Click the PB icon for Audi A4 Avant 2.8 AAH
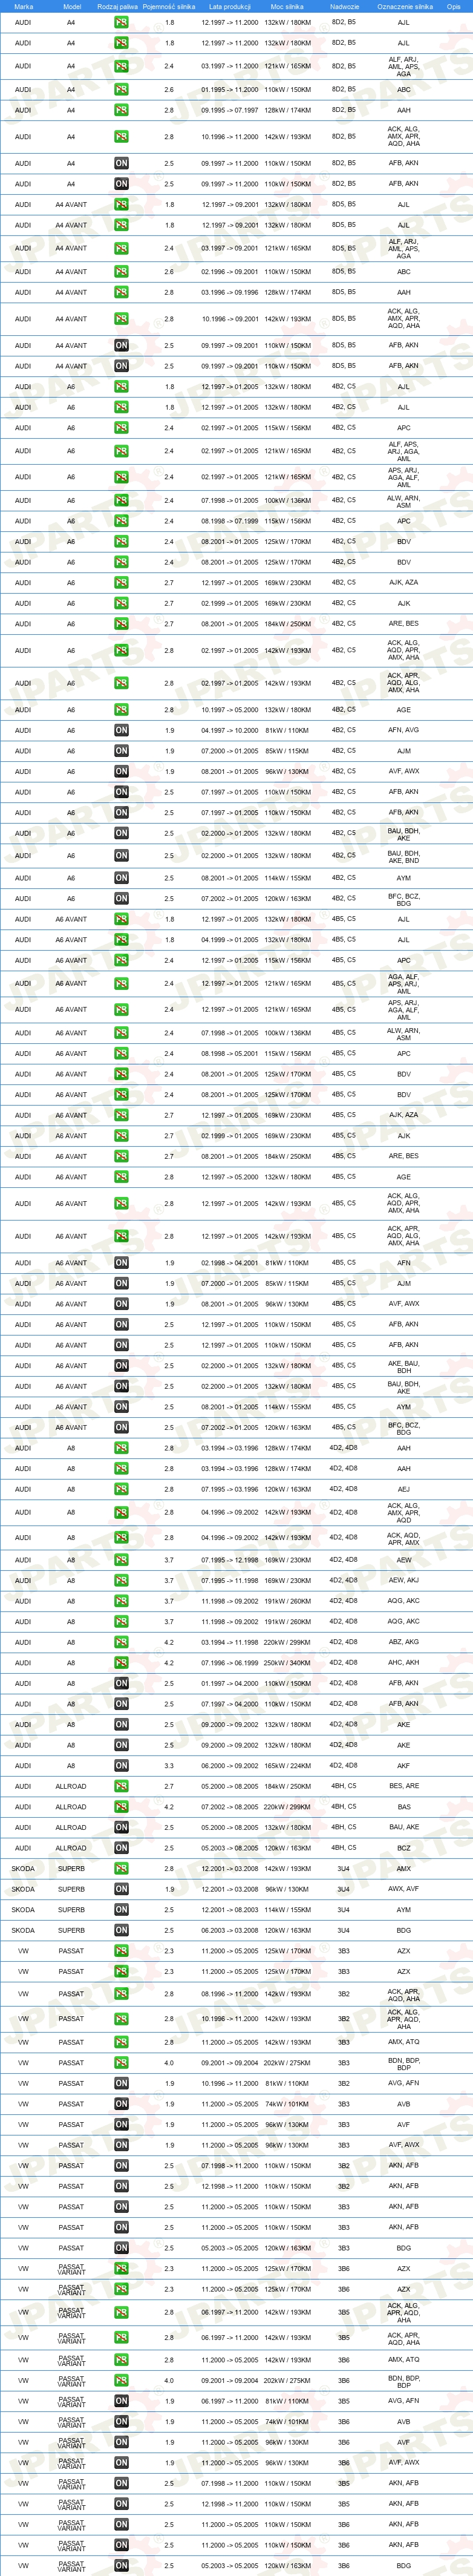This screenshot has width=473, height=2576. 121,292
